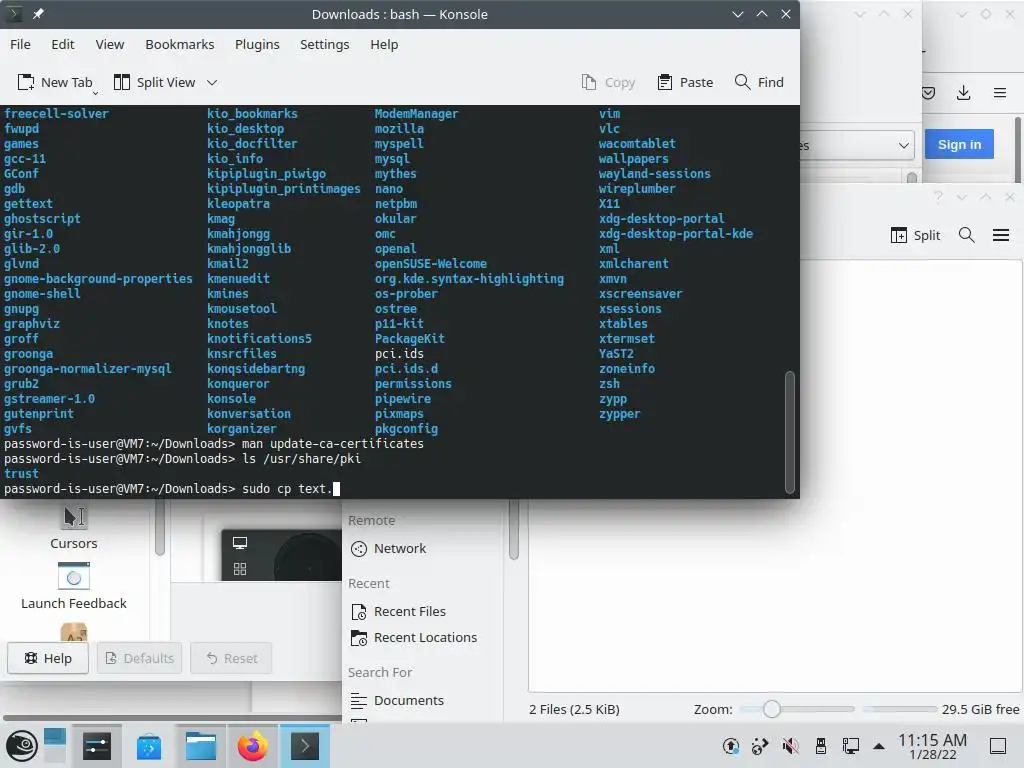Click the System Settings sidebar scrollbar
The height and width of the screenshot is (768, 1024).
pyautogui.click(x=159, y=528)
